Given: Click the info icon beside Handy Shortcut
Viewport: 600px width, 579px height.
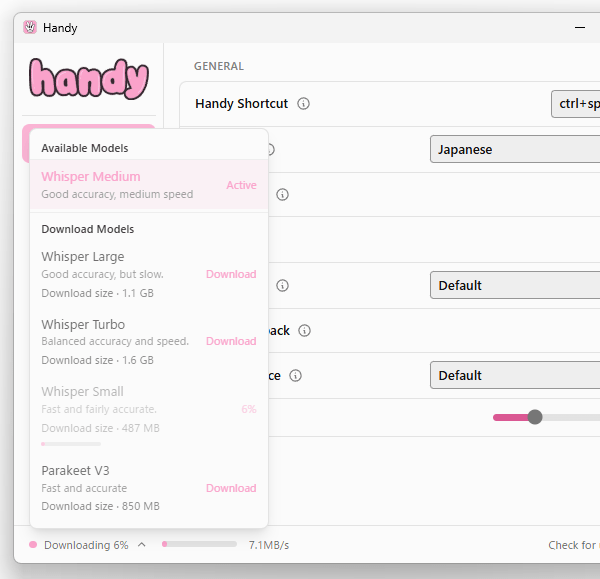Looking at the screenshot, I should (x=304, y=104).
